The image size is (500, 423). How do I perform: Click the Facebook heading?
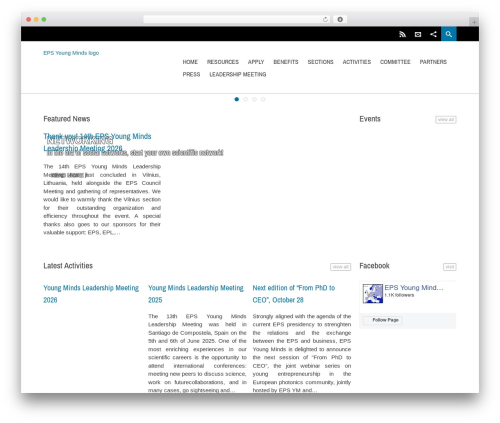click(374, 266)
